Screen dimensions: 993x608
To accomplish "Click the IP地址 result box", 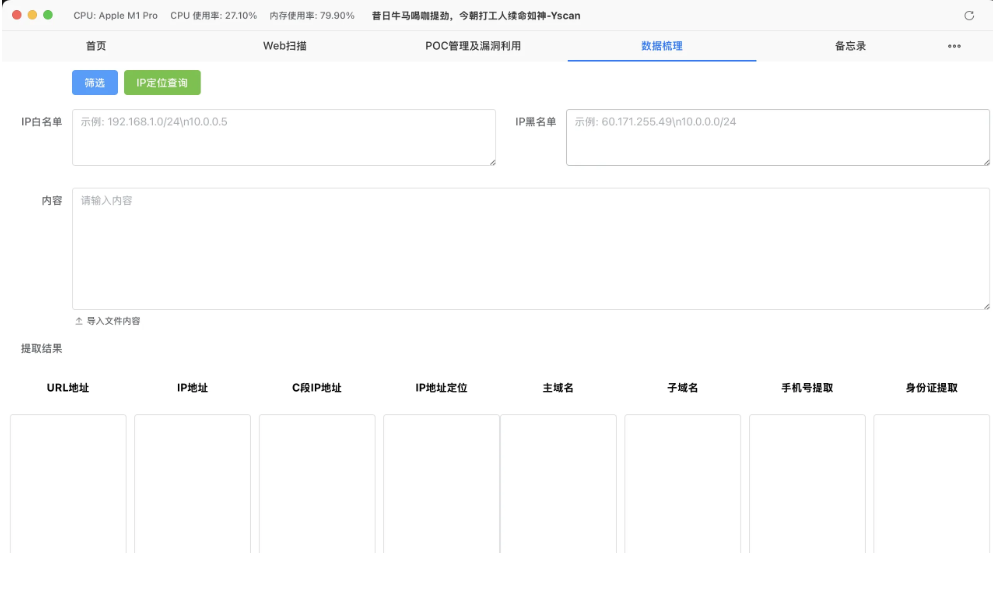I will [x=193, y=484].
